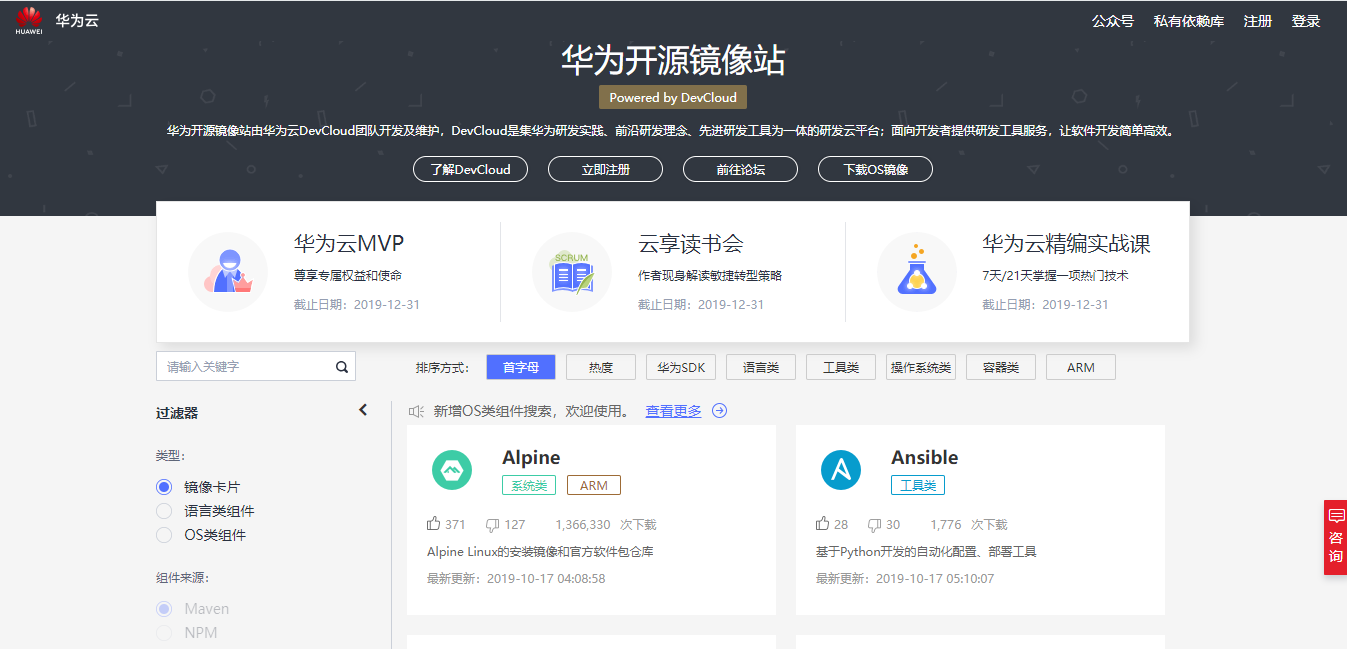Open the 华为云精编实战课 promo title
Image resolution: width=1347 pixels, height=649 pixels.
point(1066,244)
